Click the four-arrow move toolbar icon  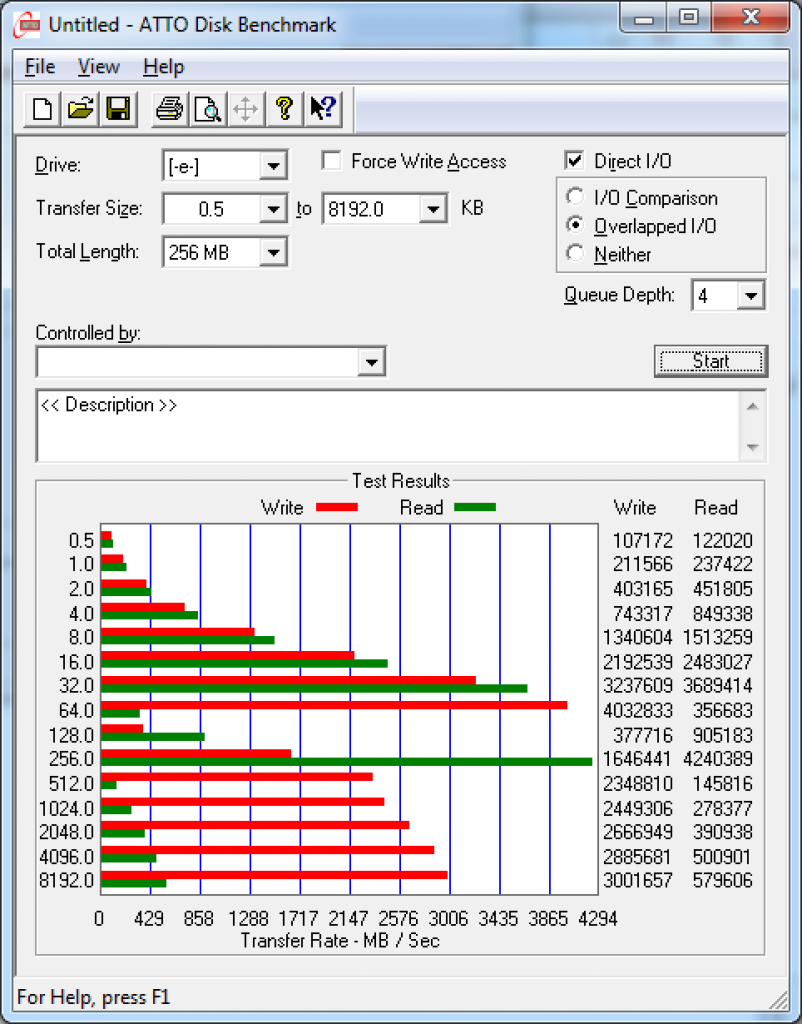click(246, 108)
